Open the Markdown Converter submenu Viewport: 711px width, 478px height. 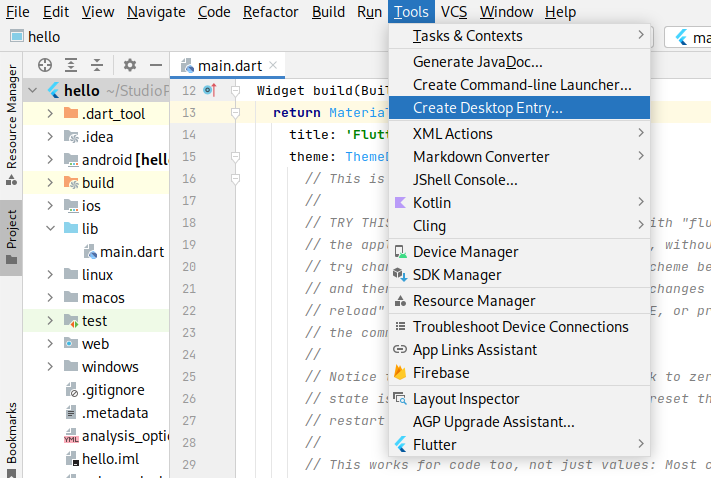pyautogui.click(x=519, y=157)
